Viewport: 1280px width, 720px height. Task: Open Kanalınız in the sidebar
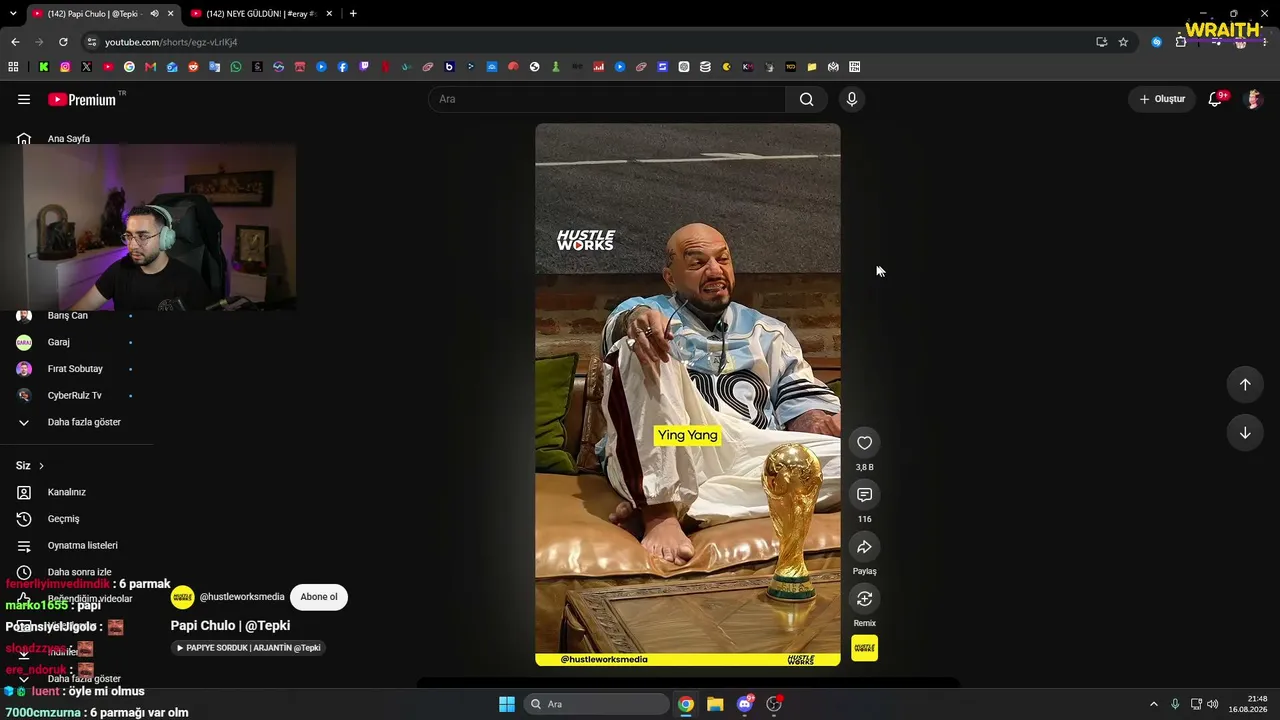point(67,492)
